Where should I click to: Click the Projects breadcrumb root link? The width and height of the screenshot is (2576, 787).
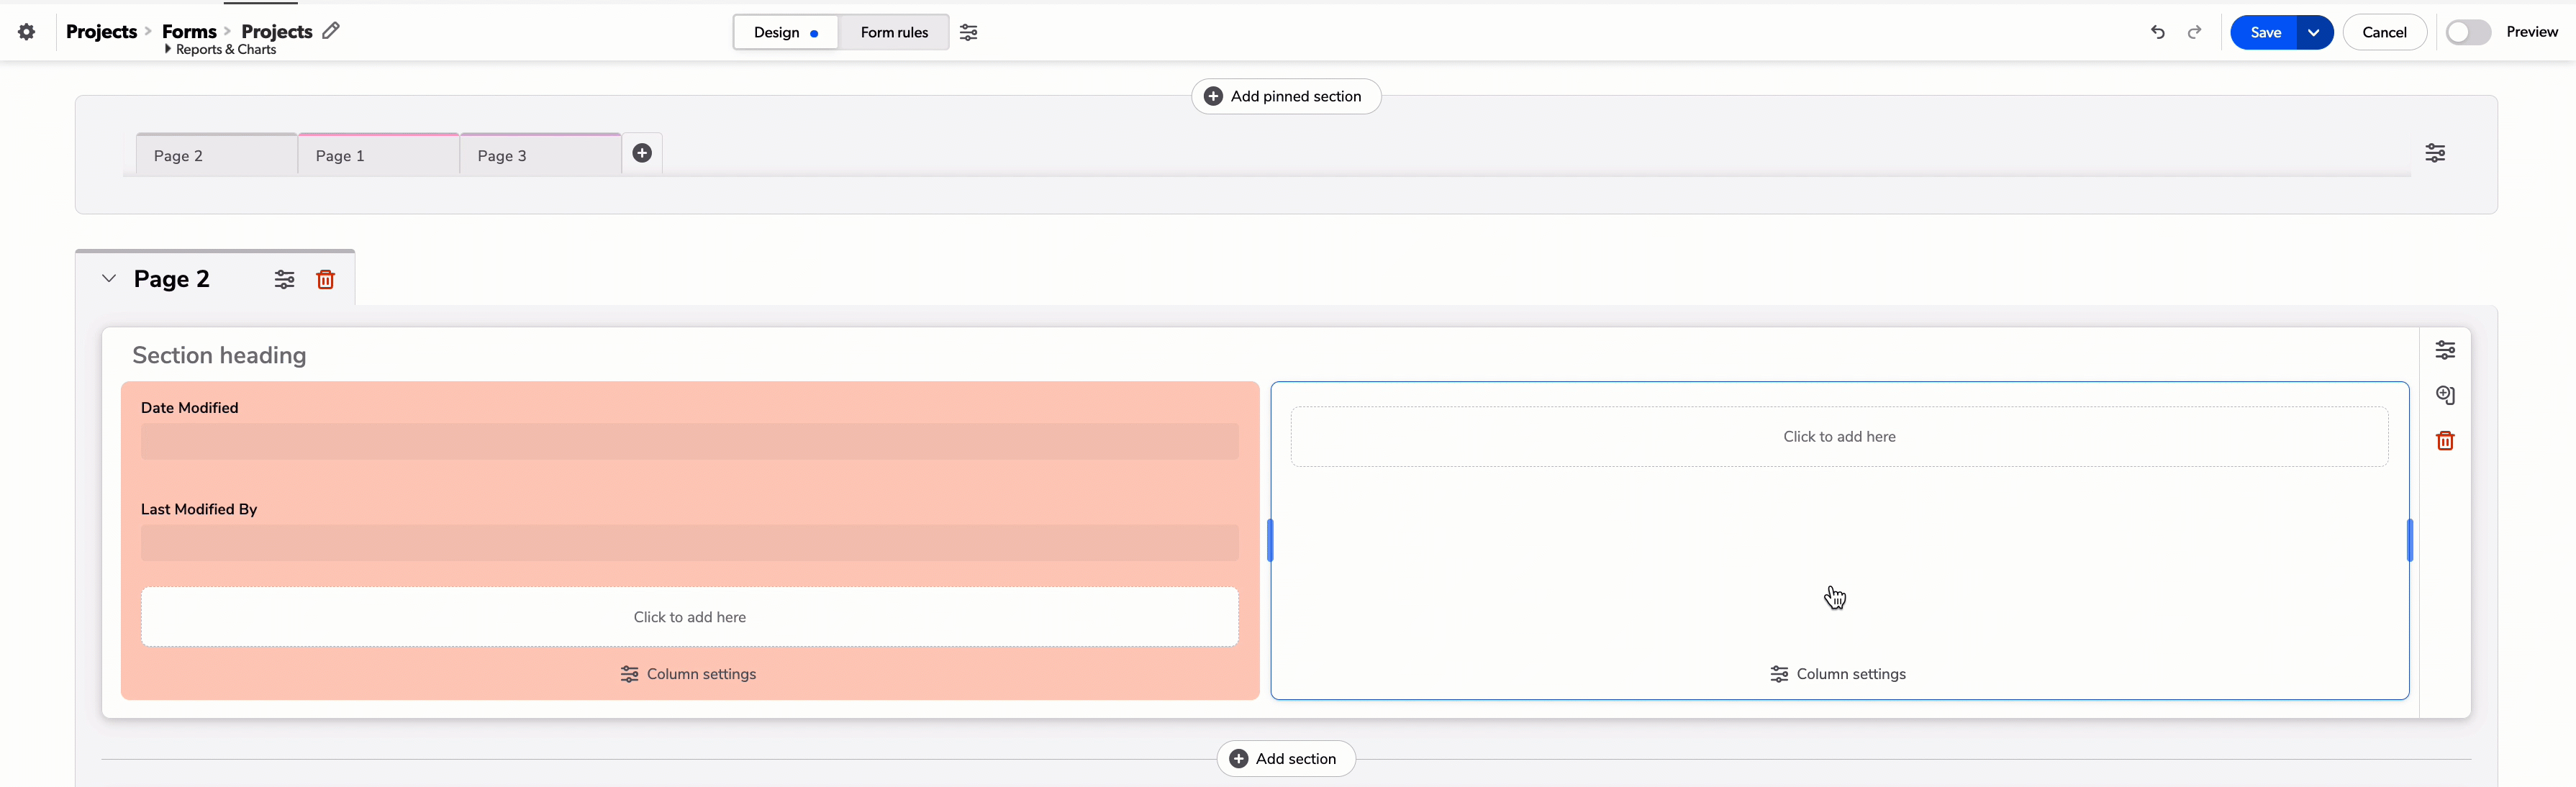101,31
